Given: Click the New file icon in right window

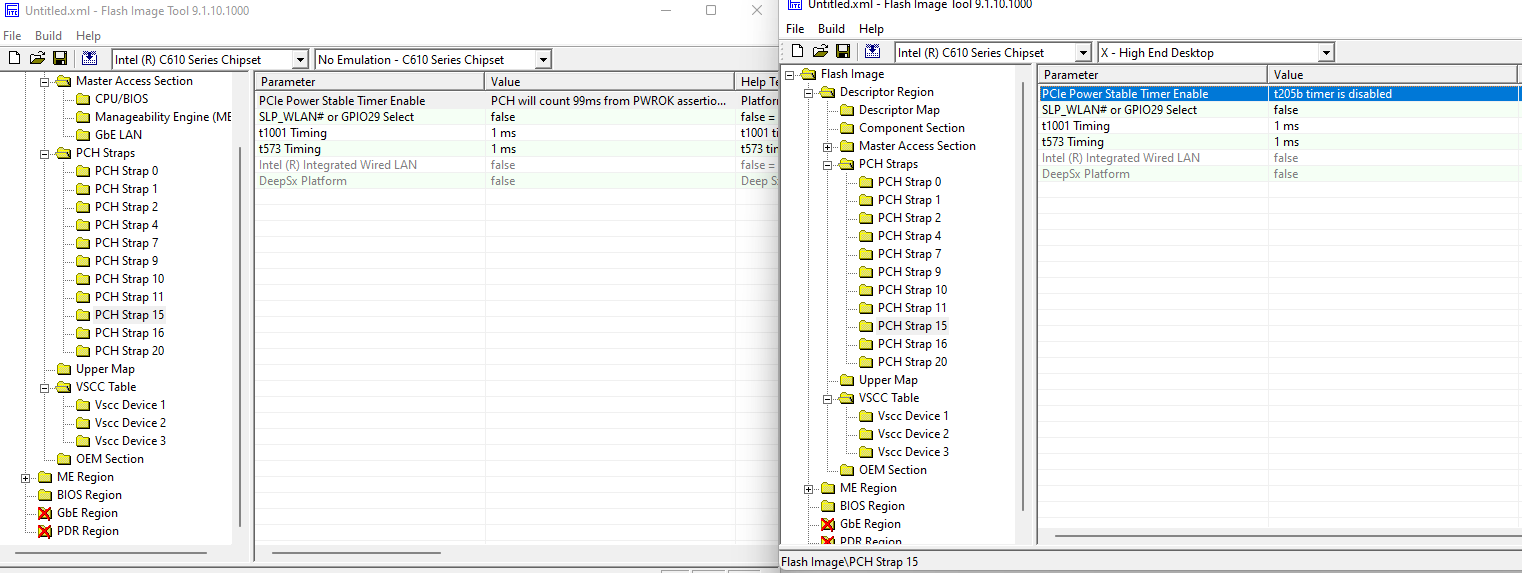Looking at the screenshot, I should tap(797, 51).
